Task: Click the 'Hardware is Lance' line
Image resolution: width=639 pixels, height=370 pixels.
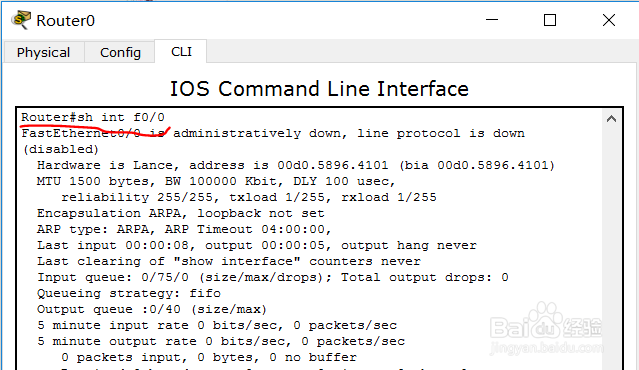Action: 296,165
